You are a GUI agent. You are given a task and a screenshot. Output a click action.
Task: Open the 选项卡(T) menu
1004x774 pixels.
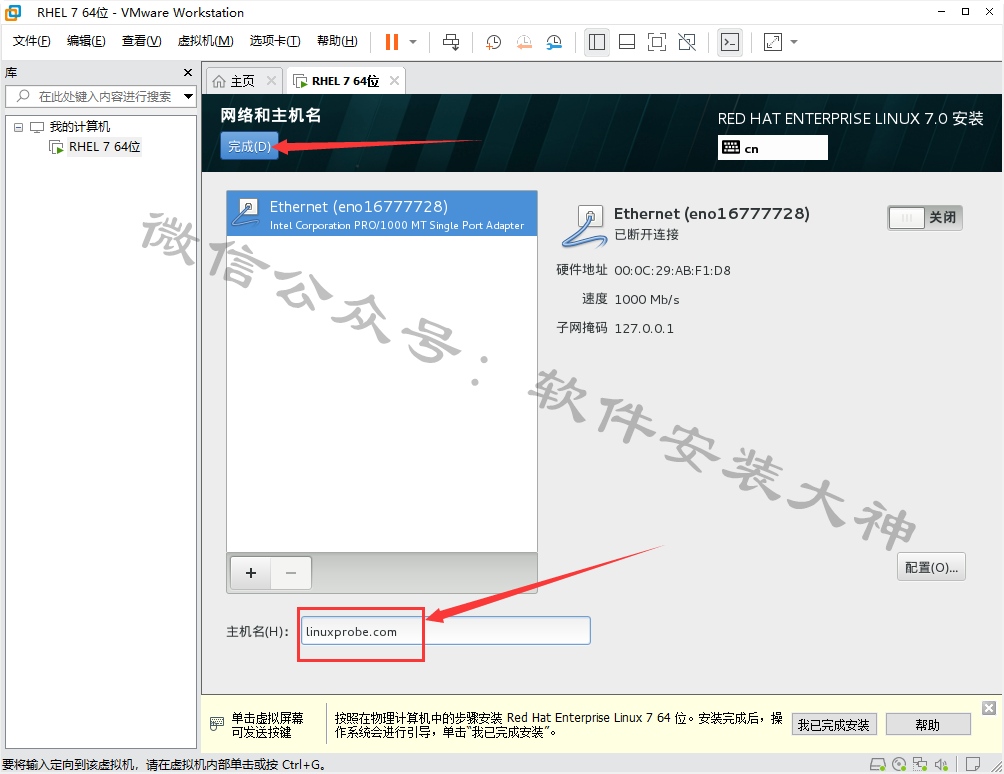pyautogui.click(x=275, y=41)
